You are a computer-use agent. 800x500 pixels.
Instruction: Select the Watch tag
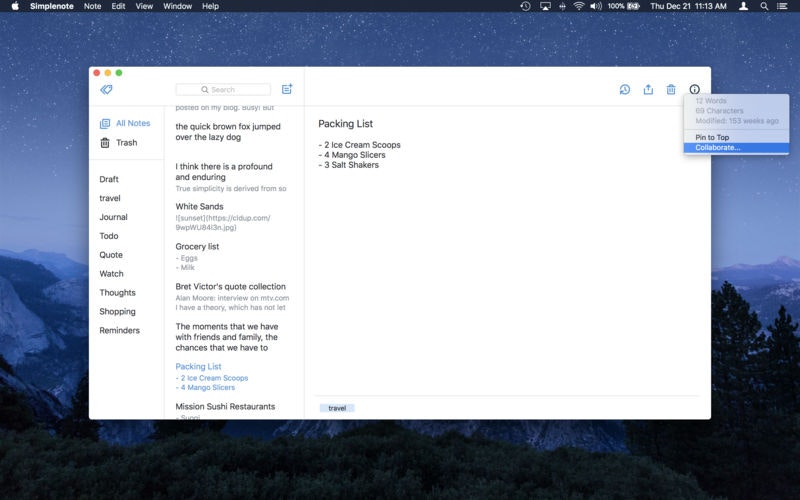pyautogui.click(x=111, y=273)
